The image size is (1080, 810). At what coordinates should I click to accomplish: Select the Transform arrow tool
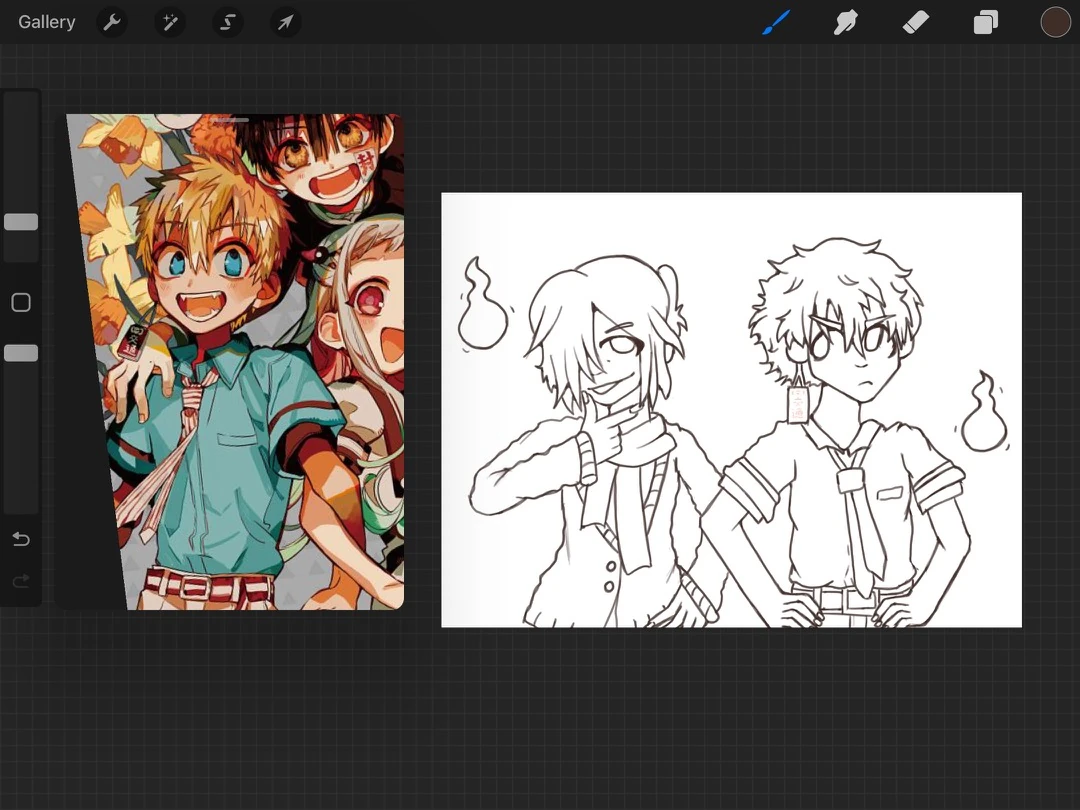[285, 21]
